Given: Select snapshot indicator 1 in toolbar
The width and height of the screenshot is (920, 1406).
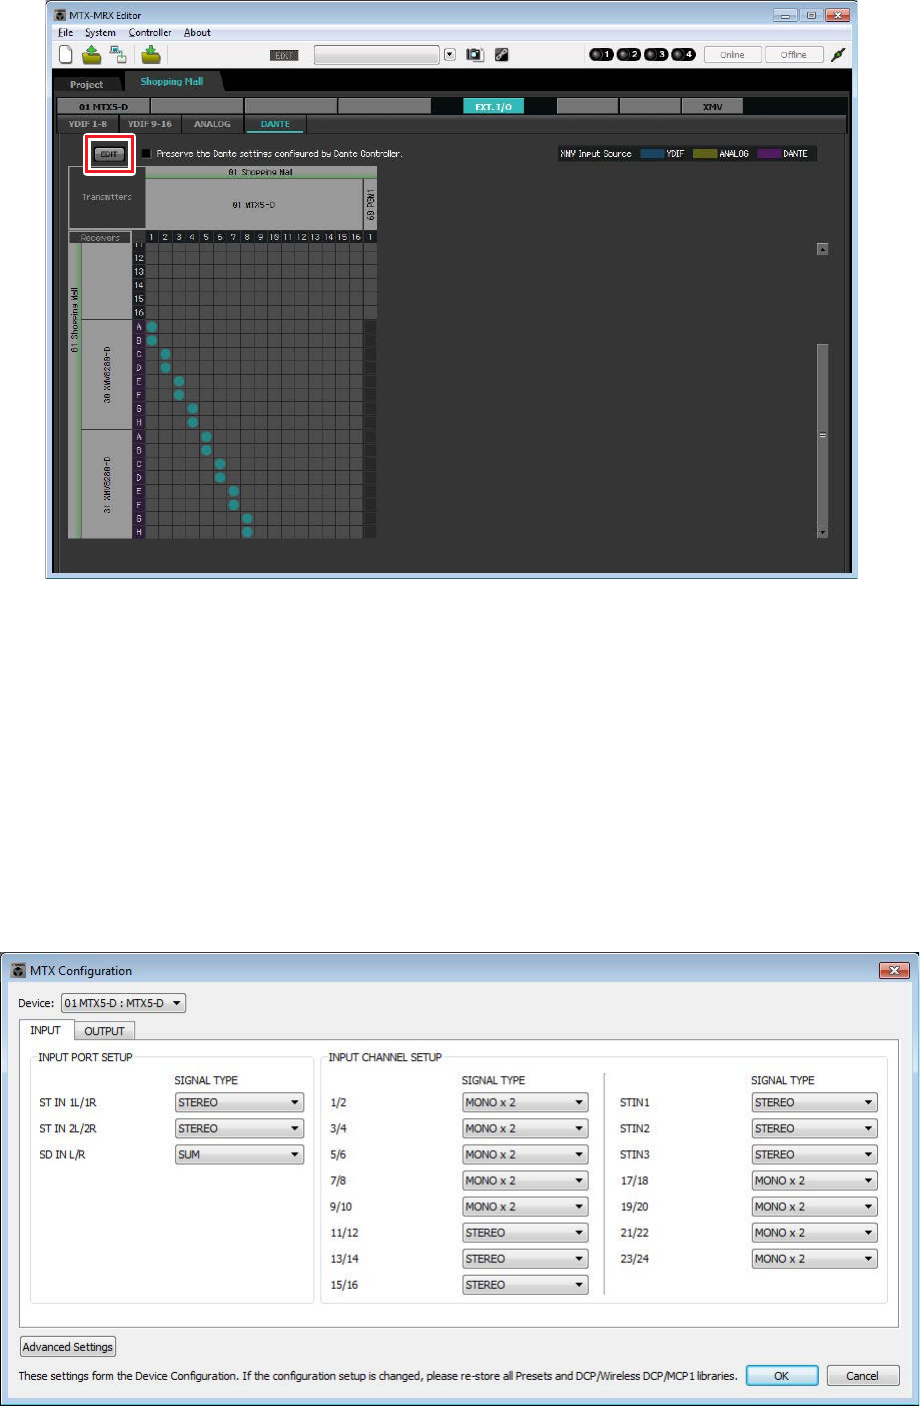Looking at the screenshot, I should 601,55.
